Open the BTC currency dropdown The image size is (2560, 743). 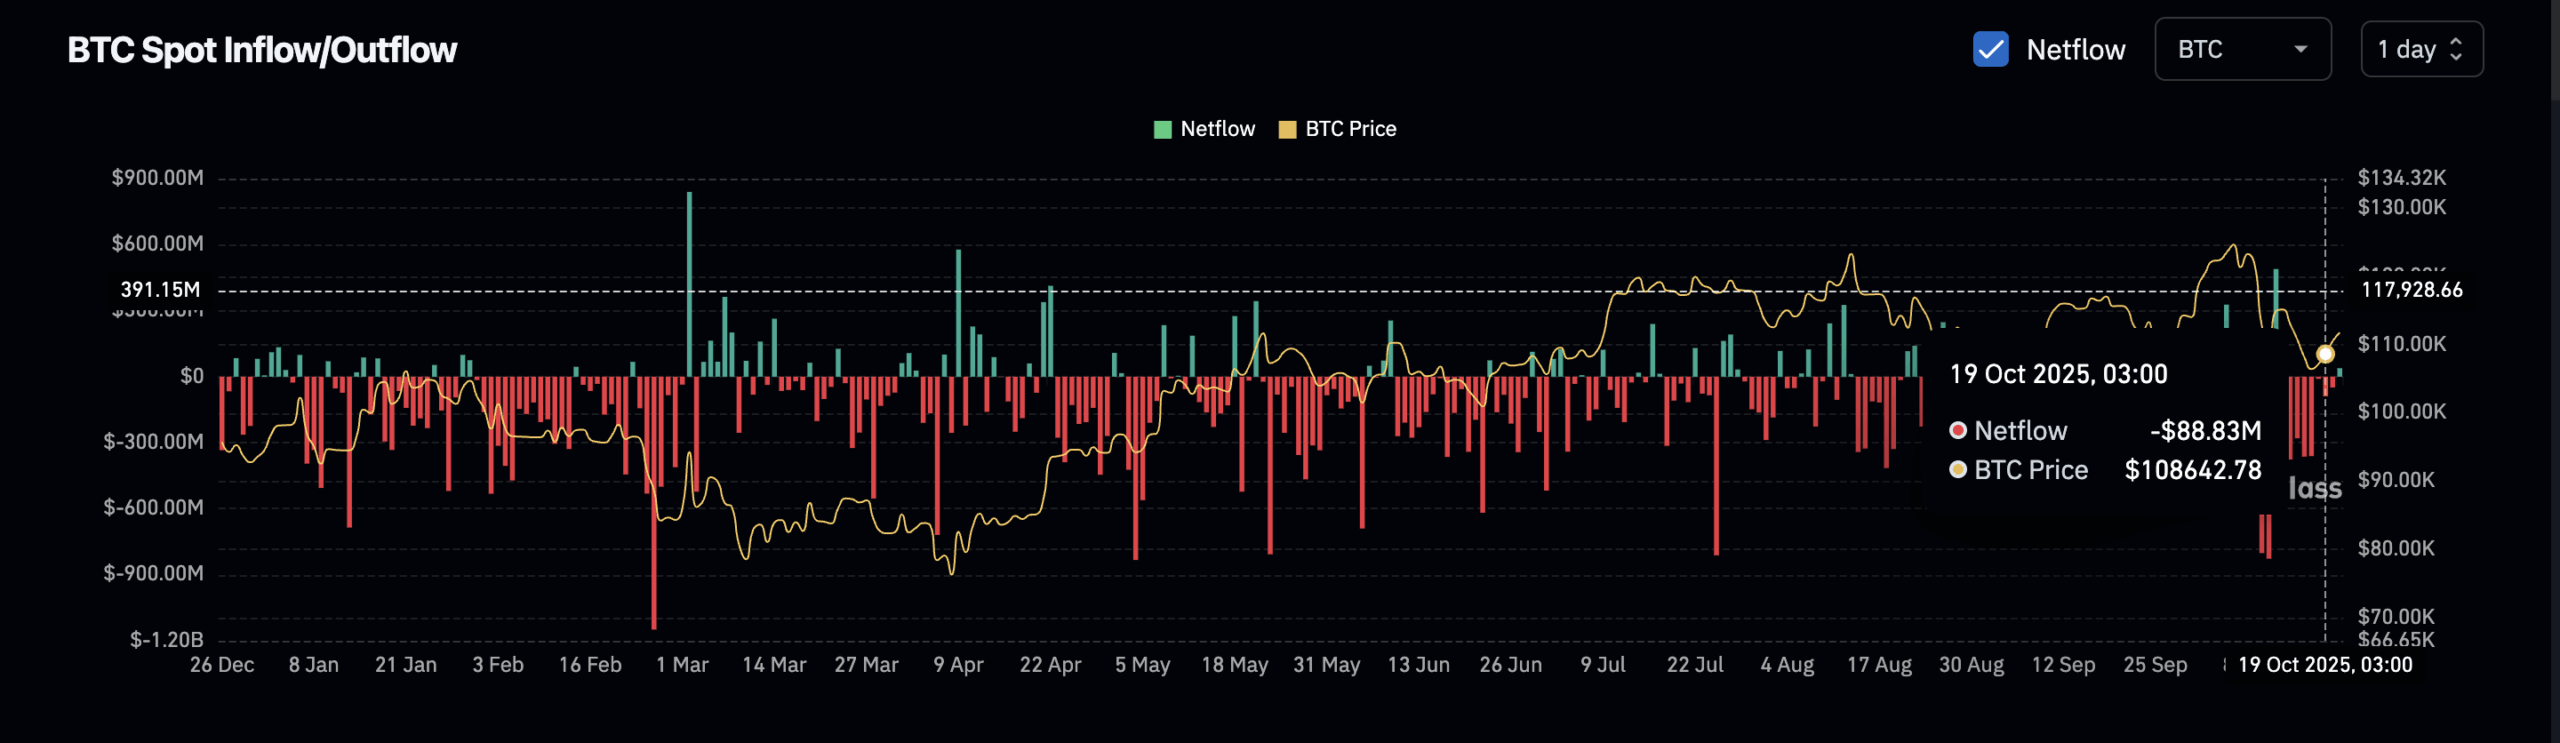point(2242,49)
